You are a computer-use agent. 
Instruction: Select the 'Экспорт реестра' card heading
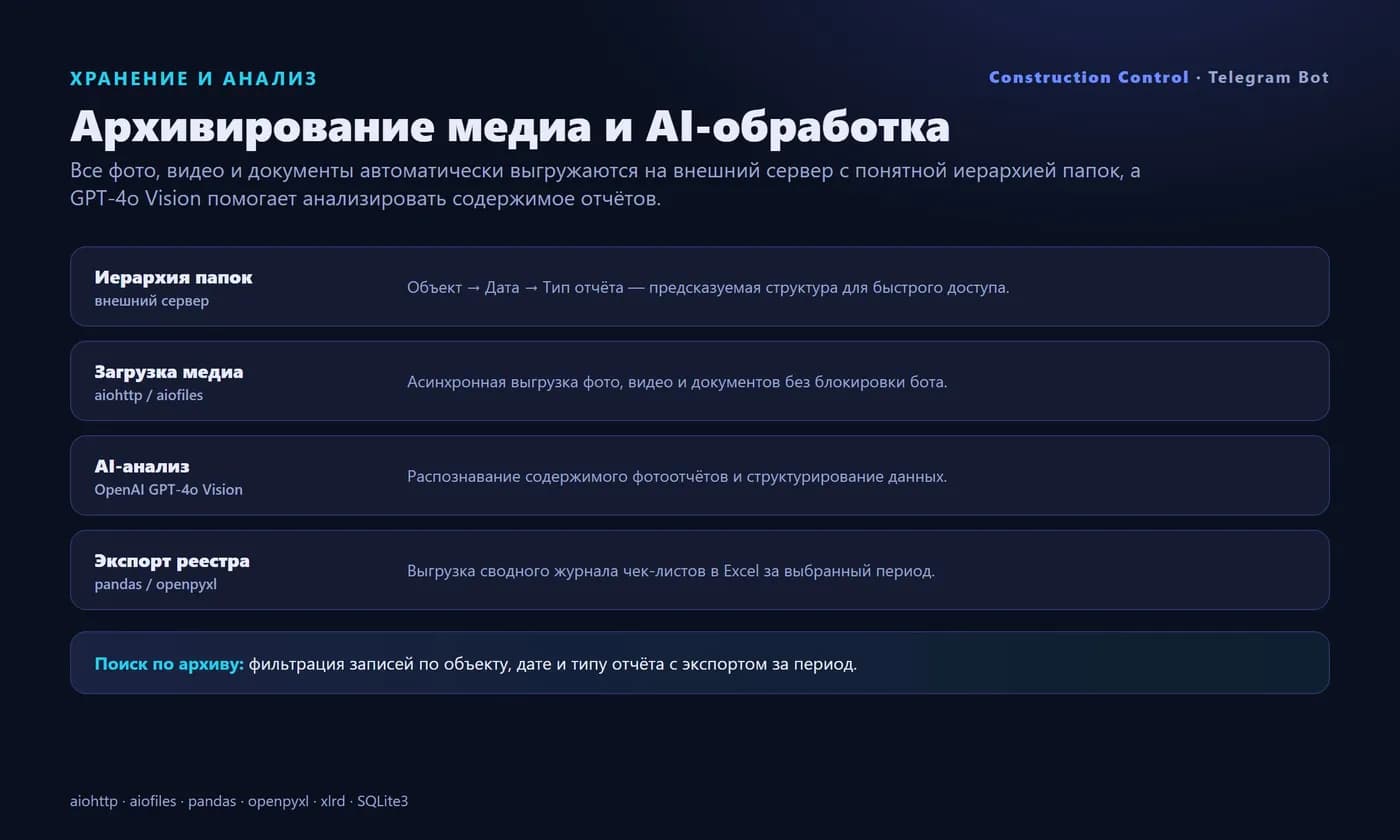coord(172,561)
